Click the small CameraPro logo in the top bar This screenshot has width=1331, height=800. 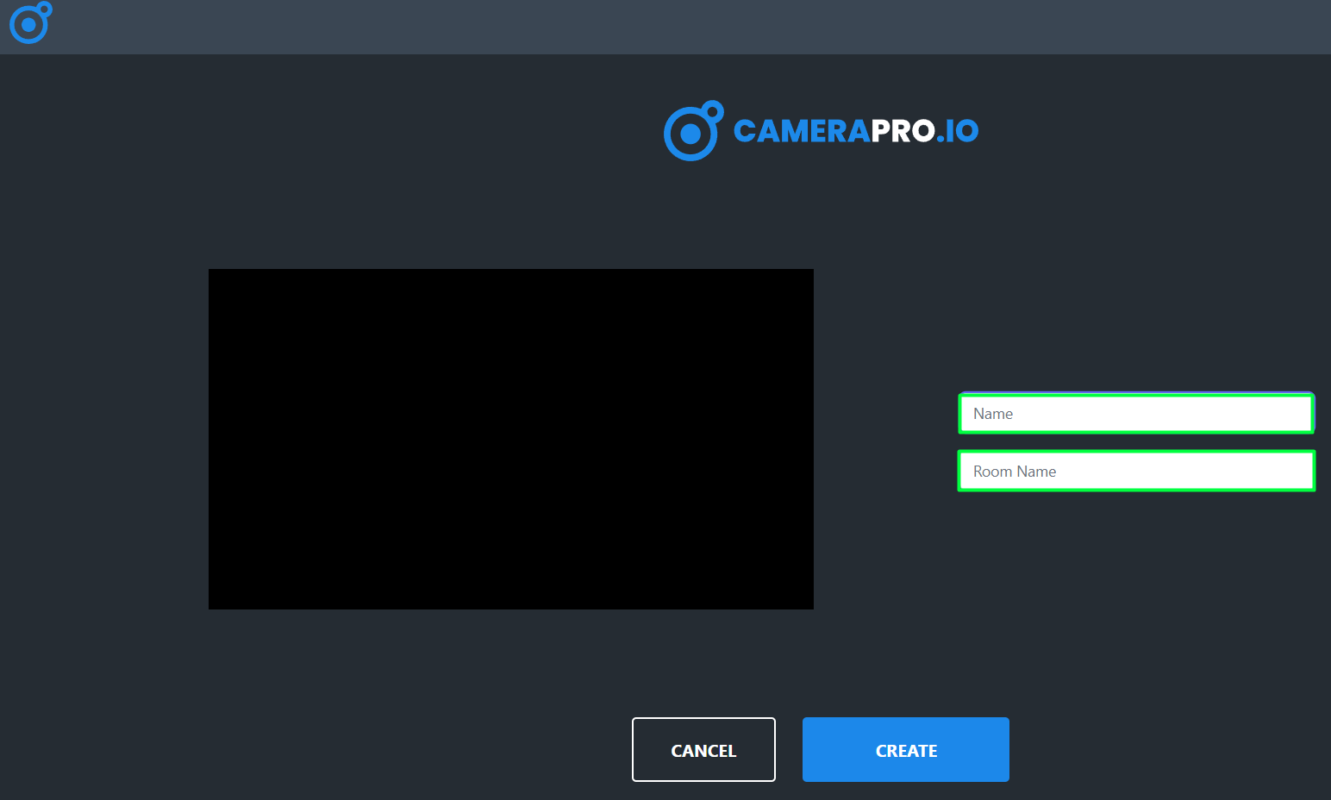coord(30,22)
